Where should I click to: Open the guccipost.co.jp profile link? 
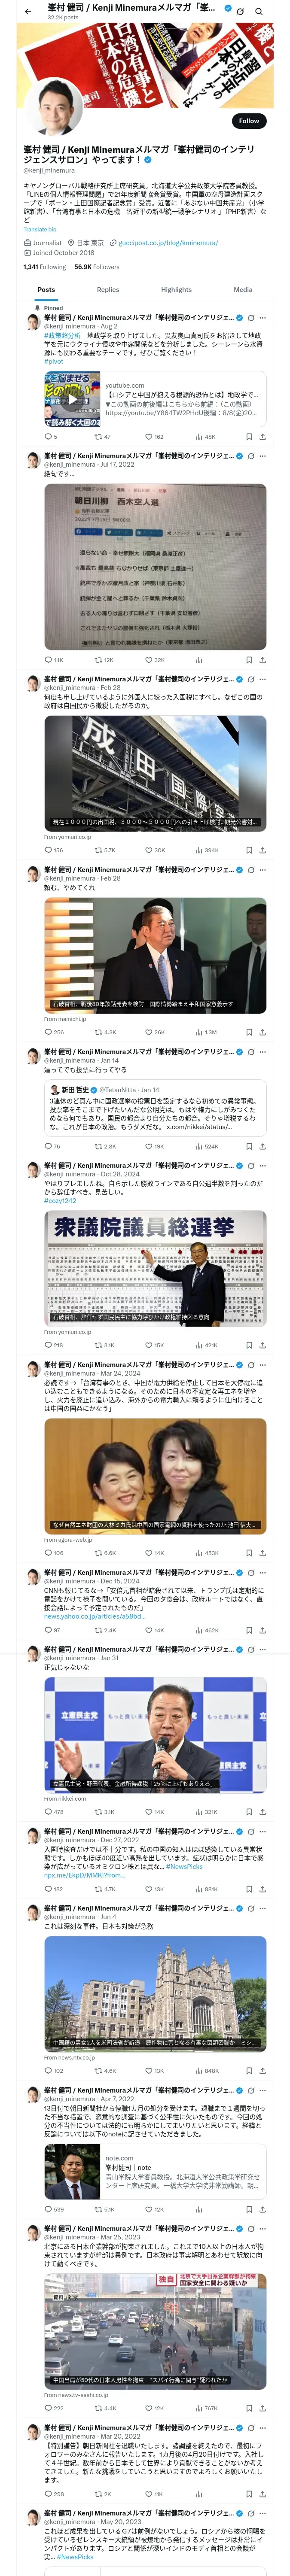(x=168, y=243)
